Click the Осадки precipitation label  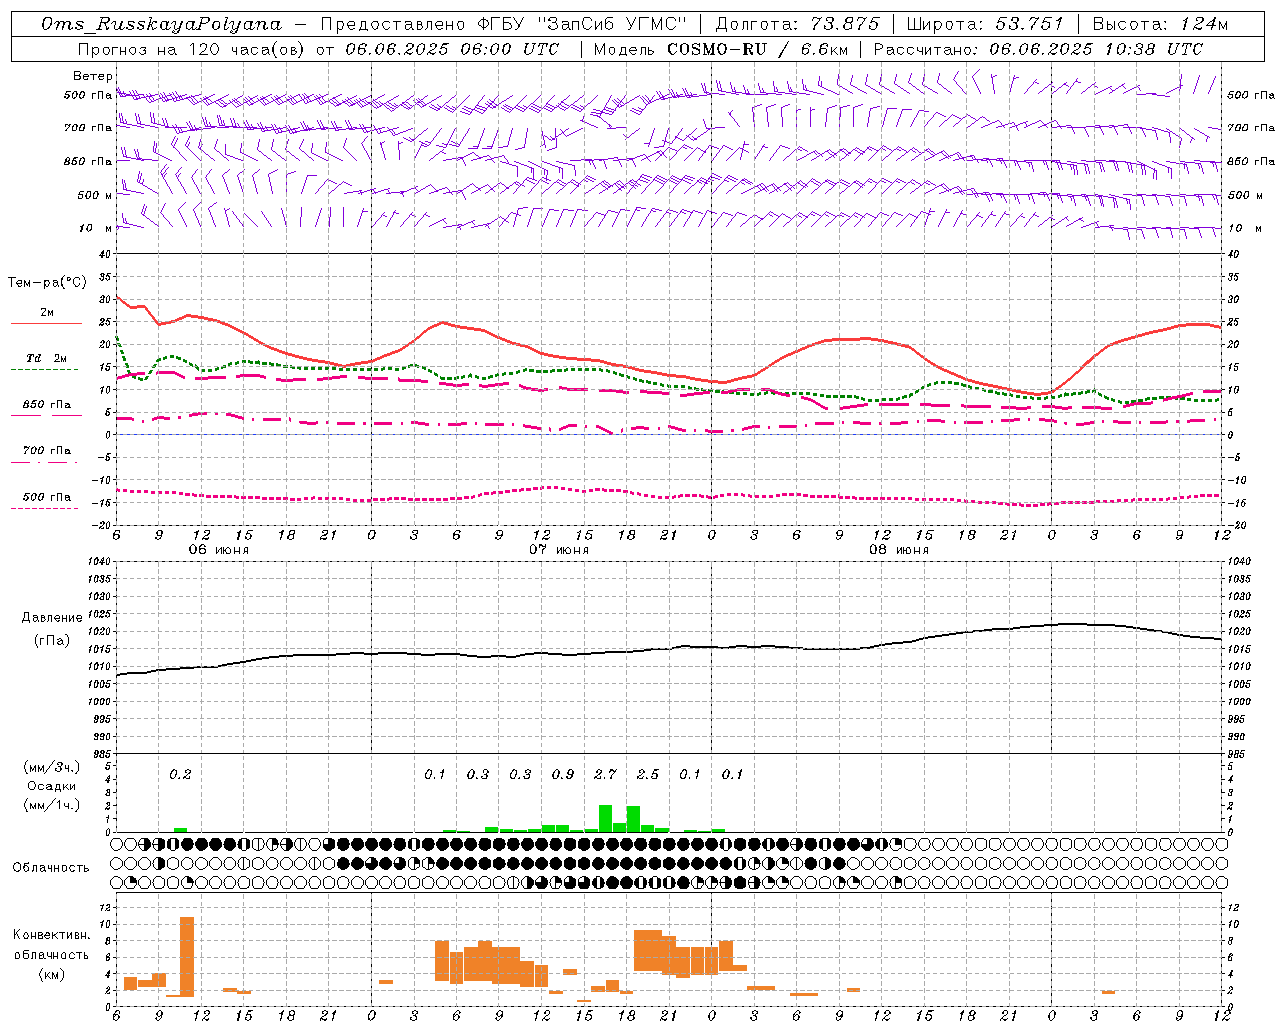tap(52, 786)
